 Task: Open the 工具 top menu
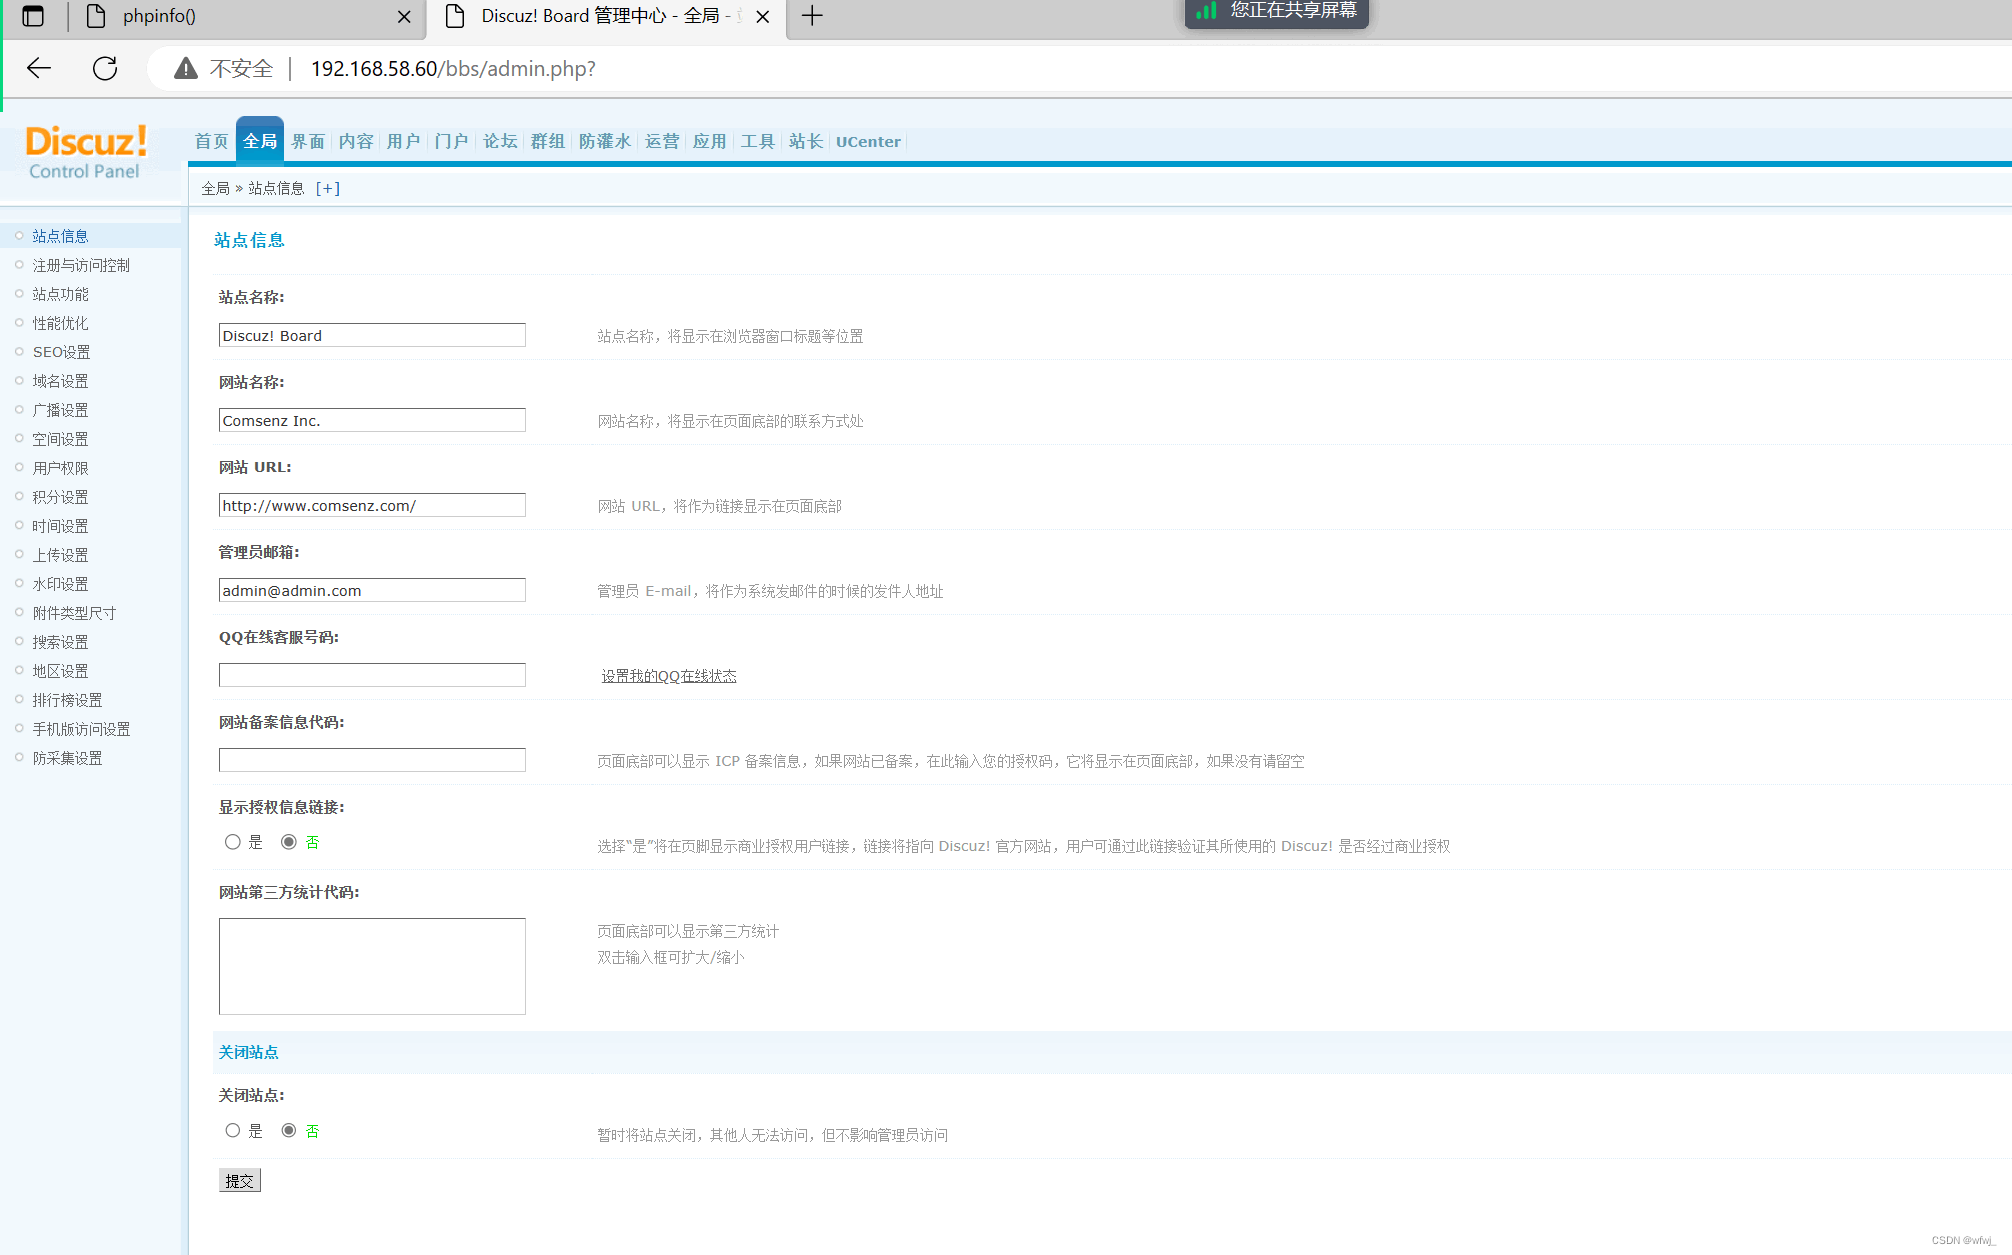coord(758,141)
